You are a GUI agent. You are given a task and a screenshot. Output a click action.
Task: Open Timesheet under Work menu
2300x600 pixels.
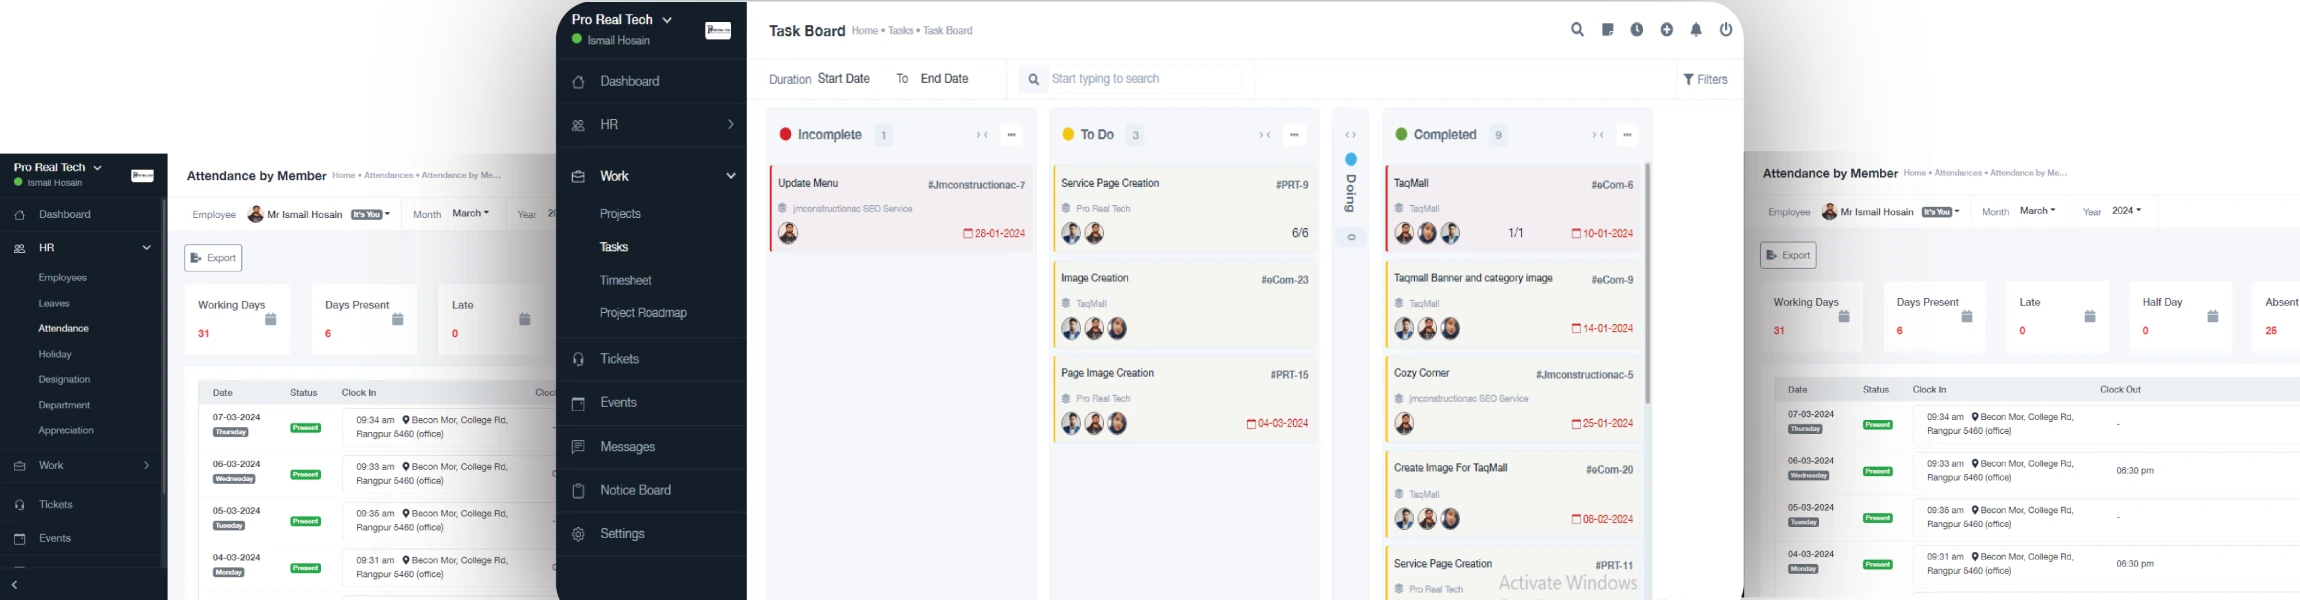pyautogui.click(x=625, y=281)
